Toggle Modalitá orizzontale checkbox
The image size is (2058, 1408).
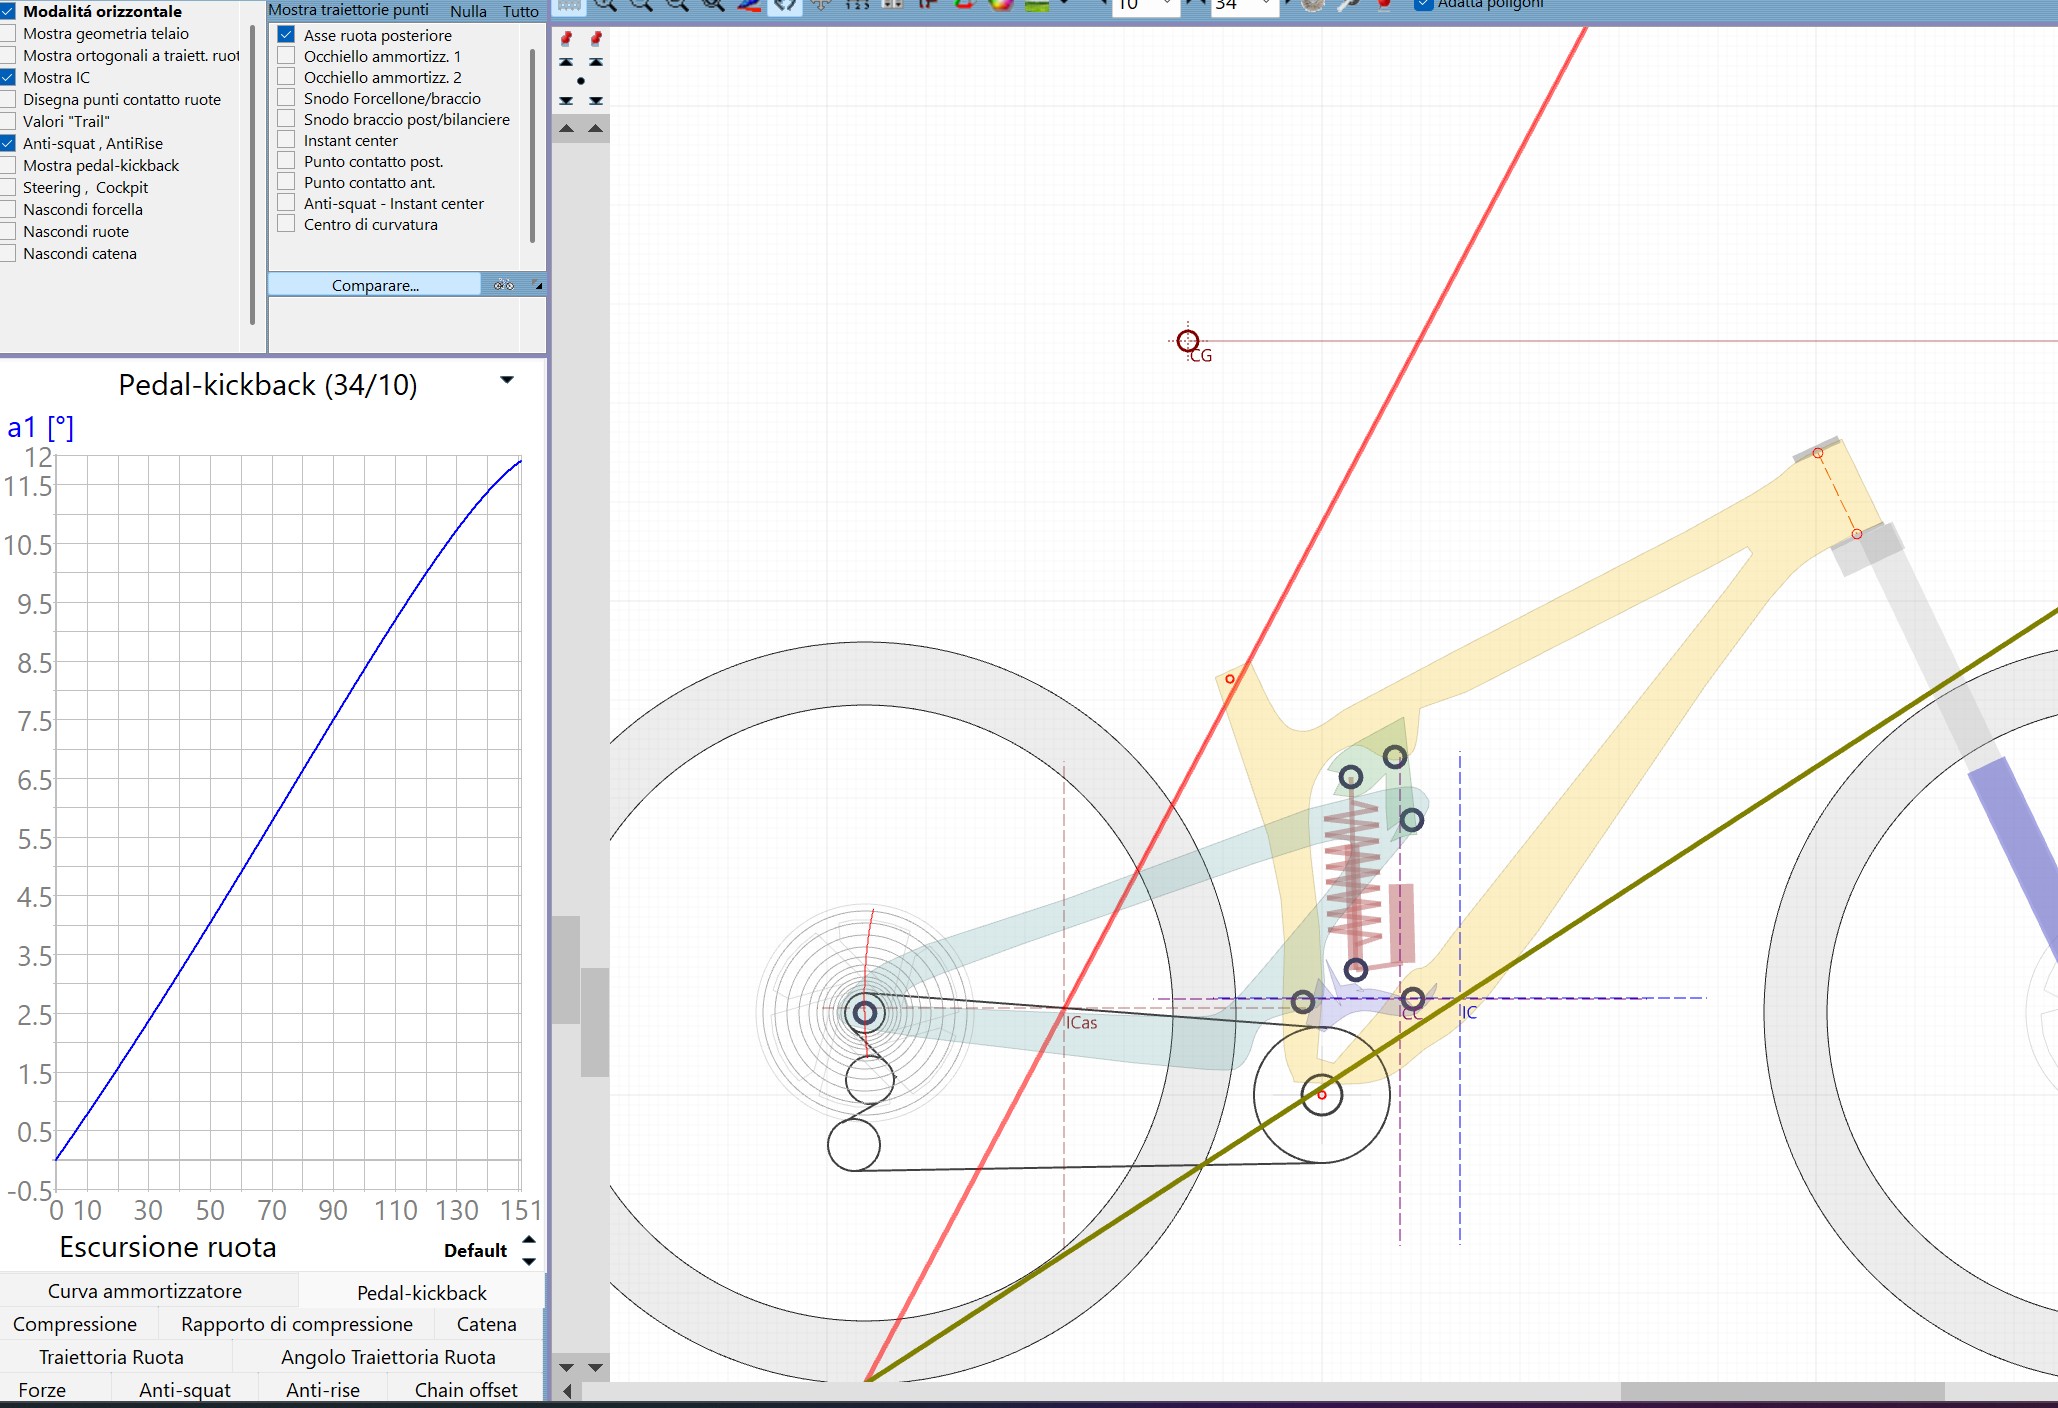point(8,12)
